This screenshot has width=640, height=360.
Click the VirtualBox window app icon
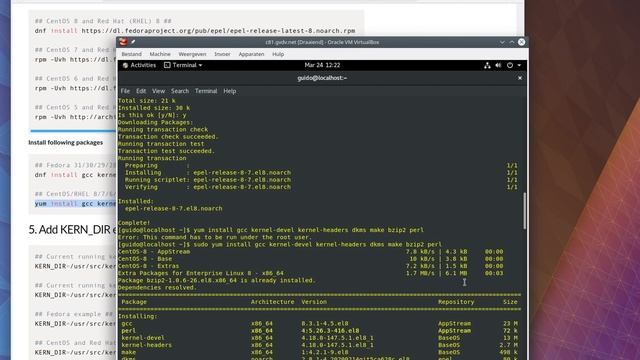tap(123, 42)
